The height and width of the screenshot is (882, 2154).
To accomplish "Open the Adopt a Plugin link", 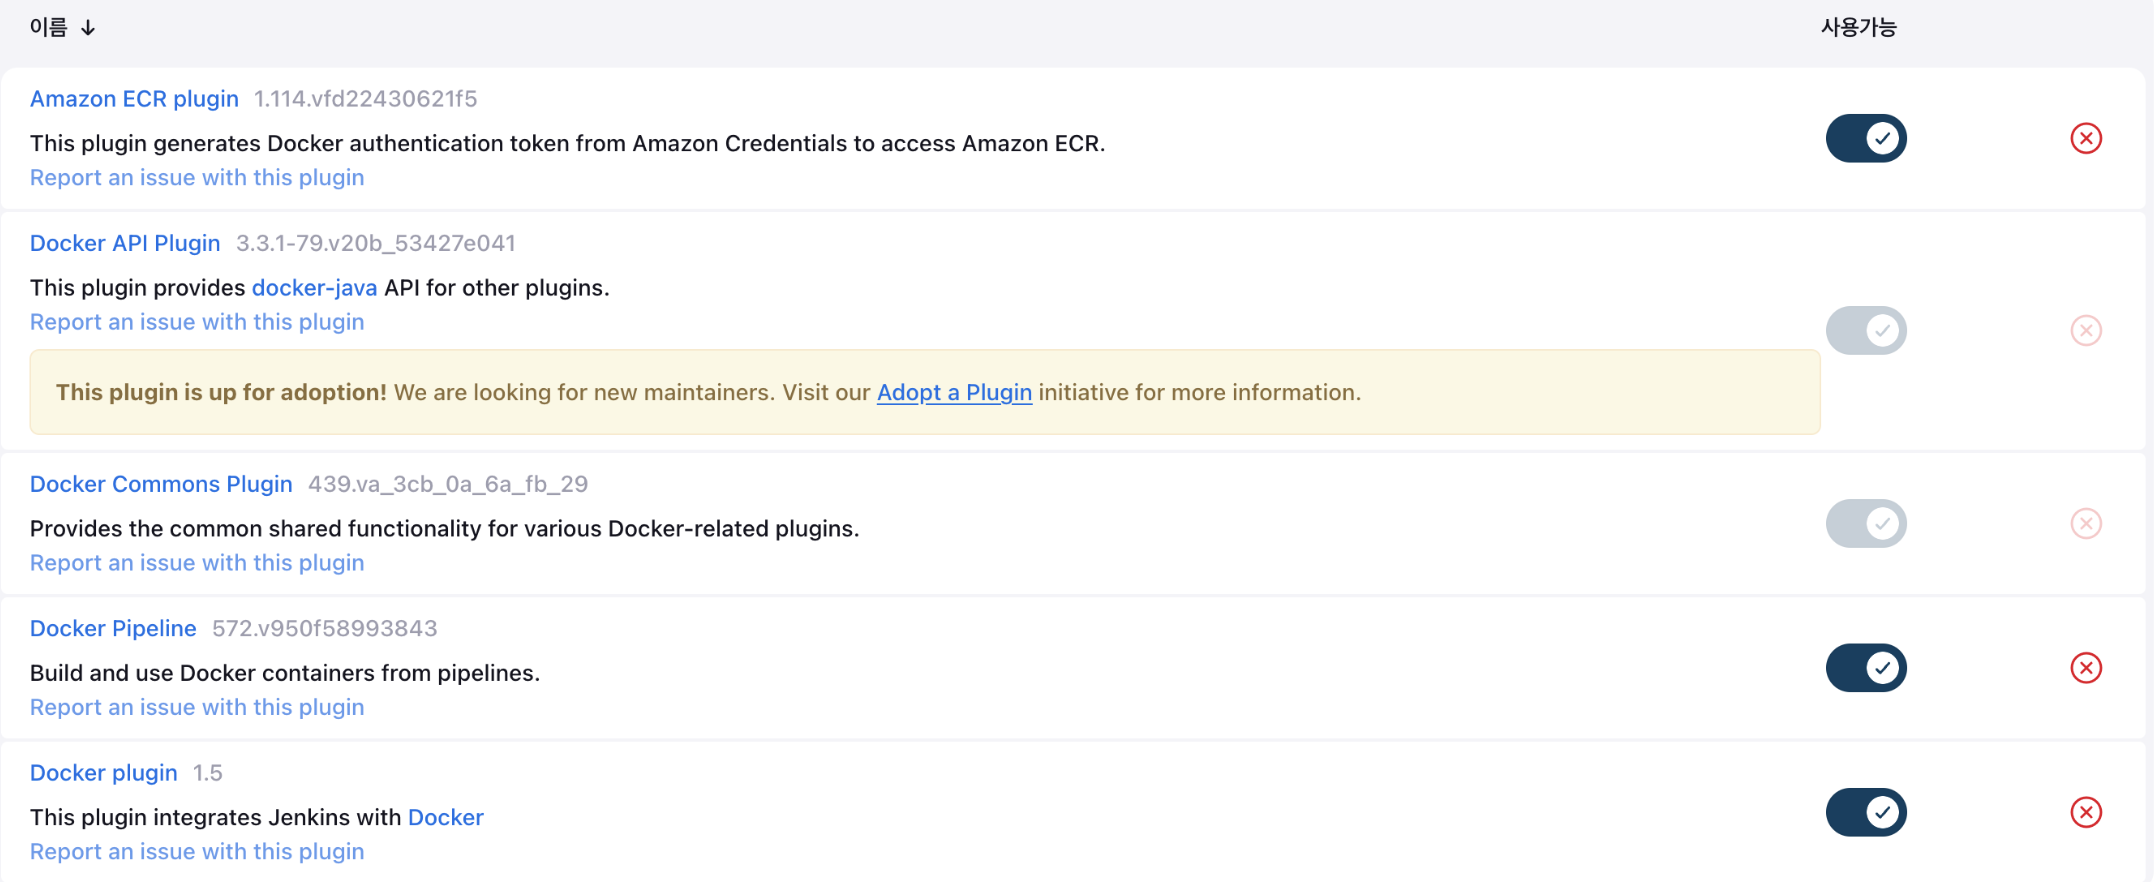I will [x=954, y=393].
